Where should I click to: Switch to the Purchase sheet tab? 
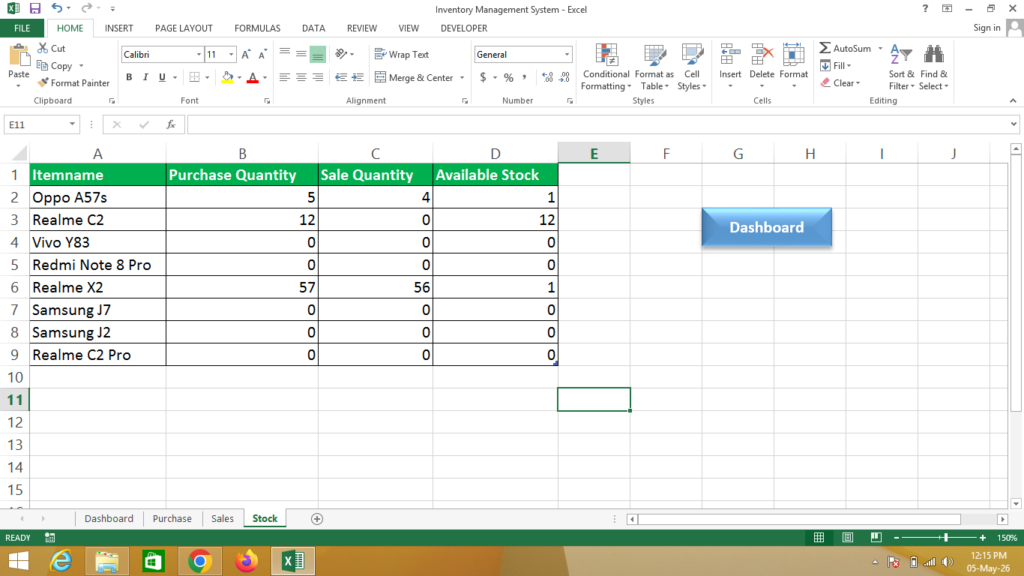pos(172,519)
